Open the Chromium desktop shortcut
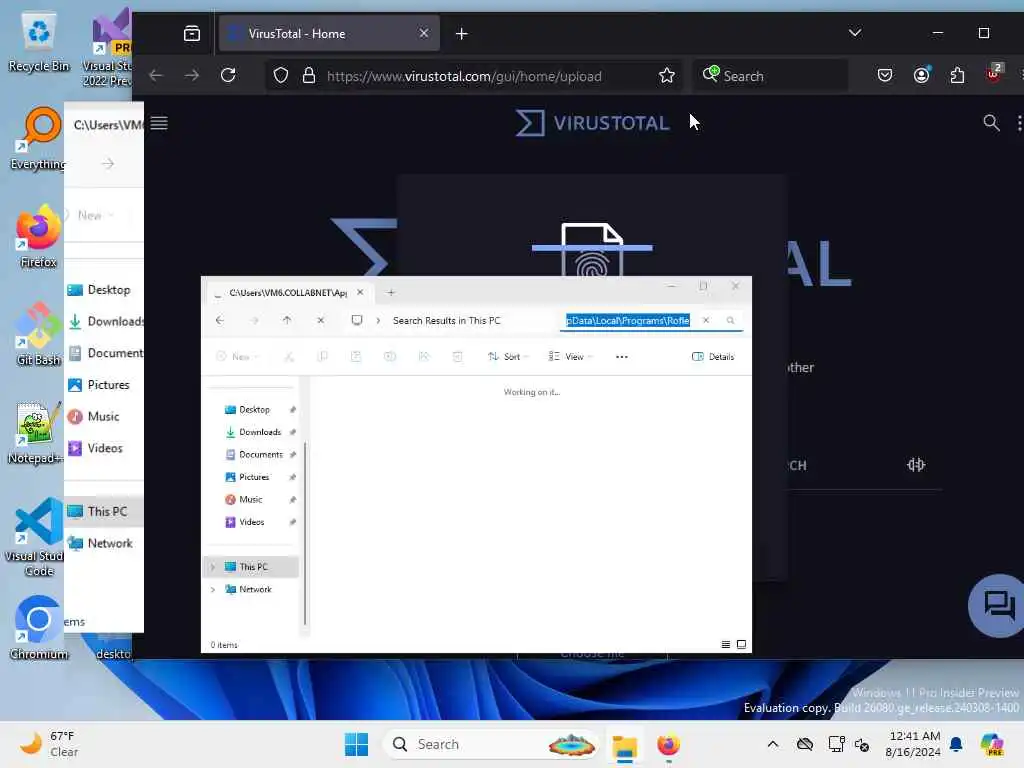1024x768 pixels. coord(39,628)
